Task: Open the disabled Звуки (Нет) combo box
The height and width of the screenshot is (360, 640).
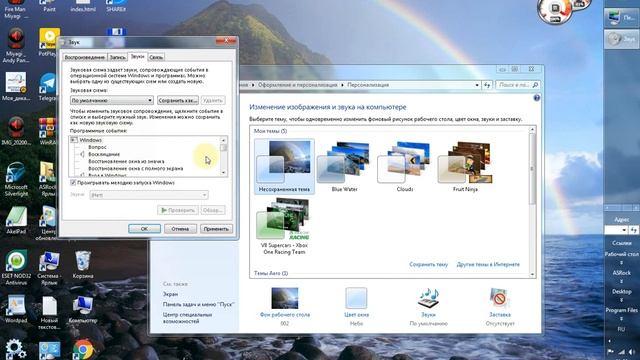Action: pyautogui.click(x=149, y=195)
